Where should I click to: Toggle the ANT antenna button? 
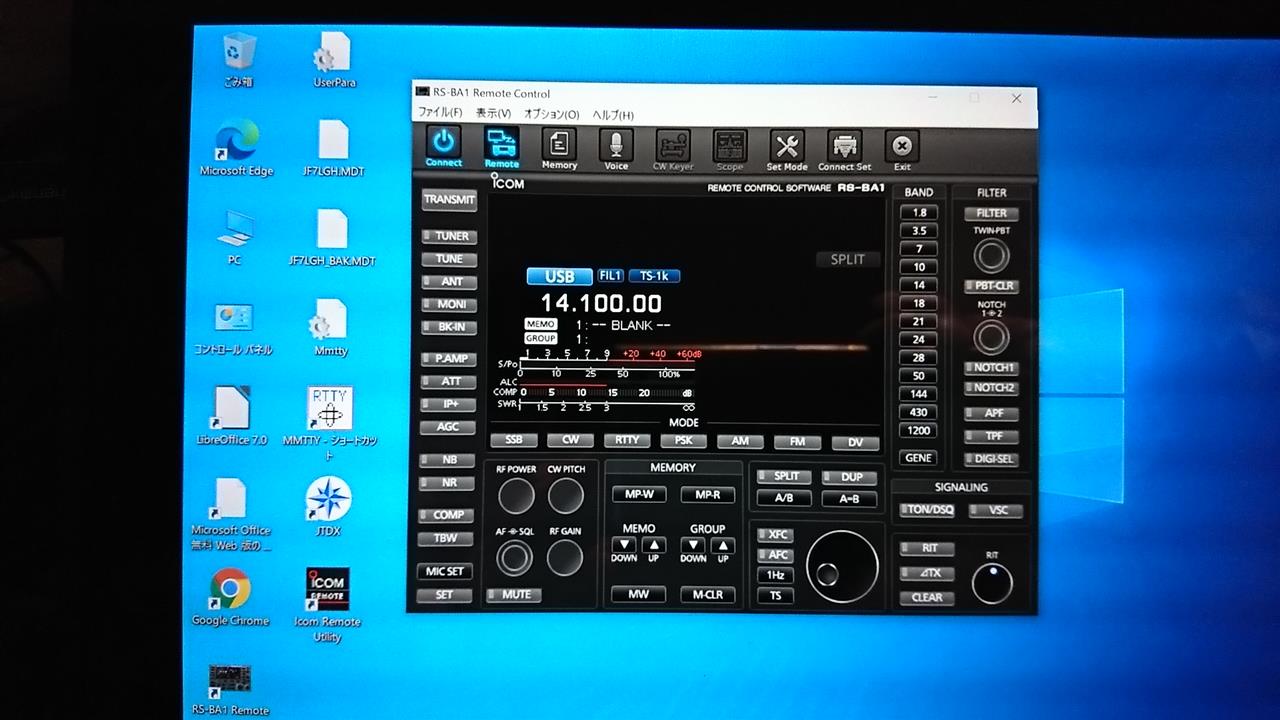450,282
